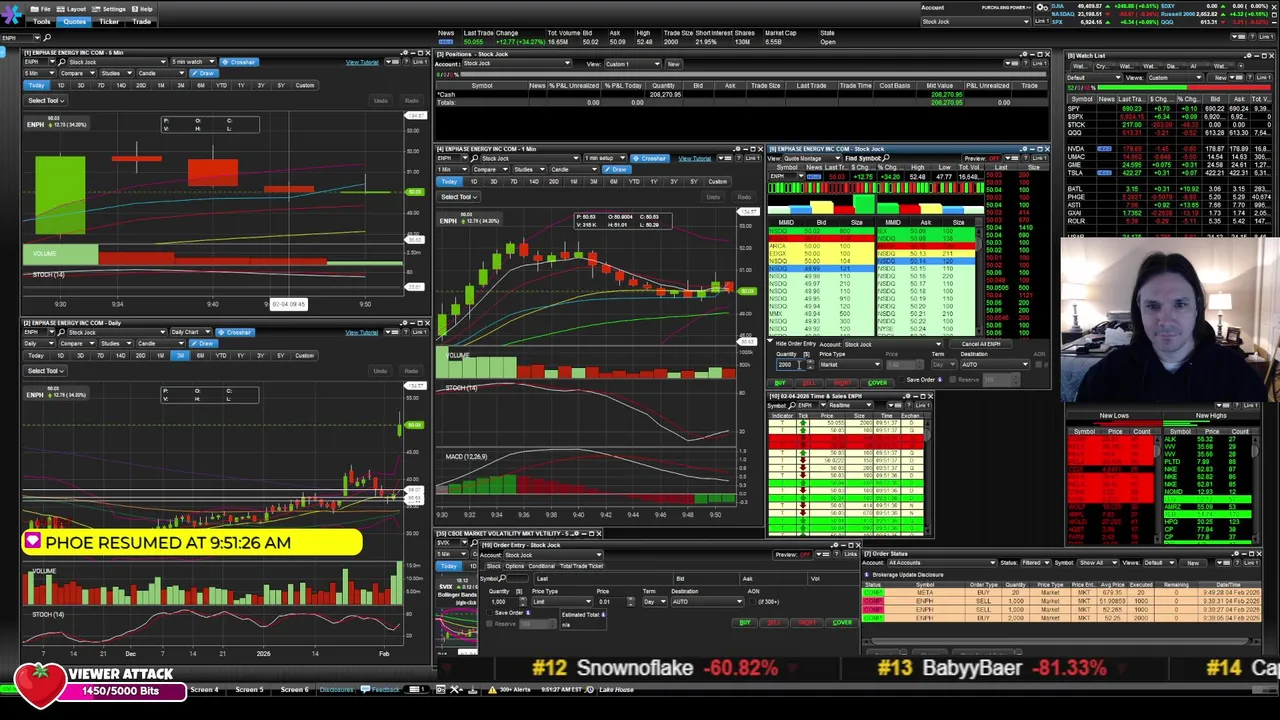Switch to Screen 5 in the bottom bar

(x=249, y=690)
